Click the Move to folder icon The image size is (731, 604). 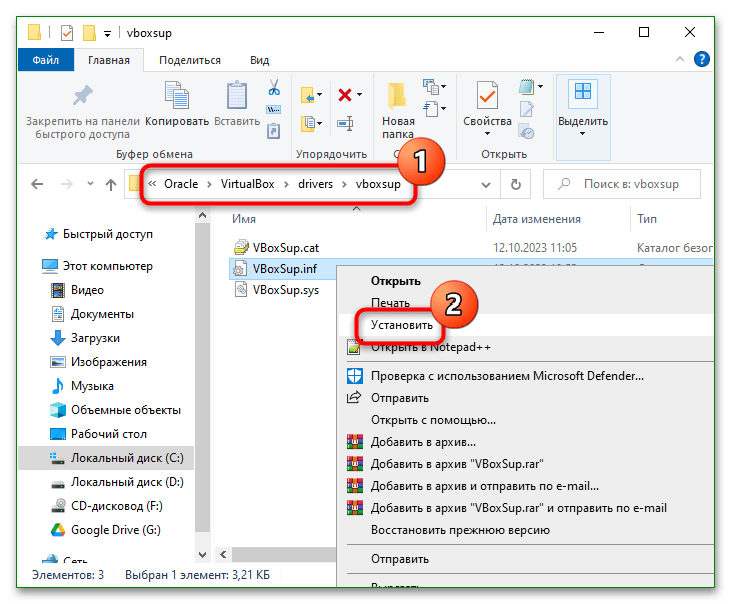pos(308,95)
